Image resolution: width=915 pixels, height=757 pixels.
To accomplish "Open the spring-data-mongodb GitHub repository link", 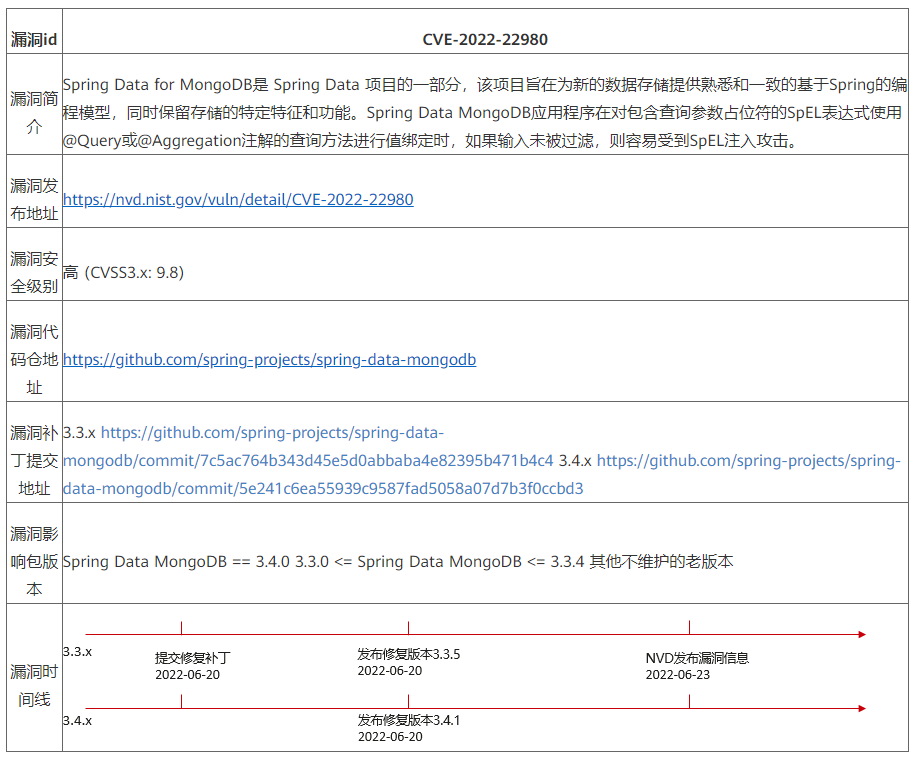I will (x=269, y=360).
